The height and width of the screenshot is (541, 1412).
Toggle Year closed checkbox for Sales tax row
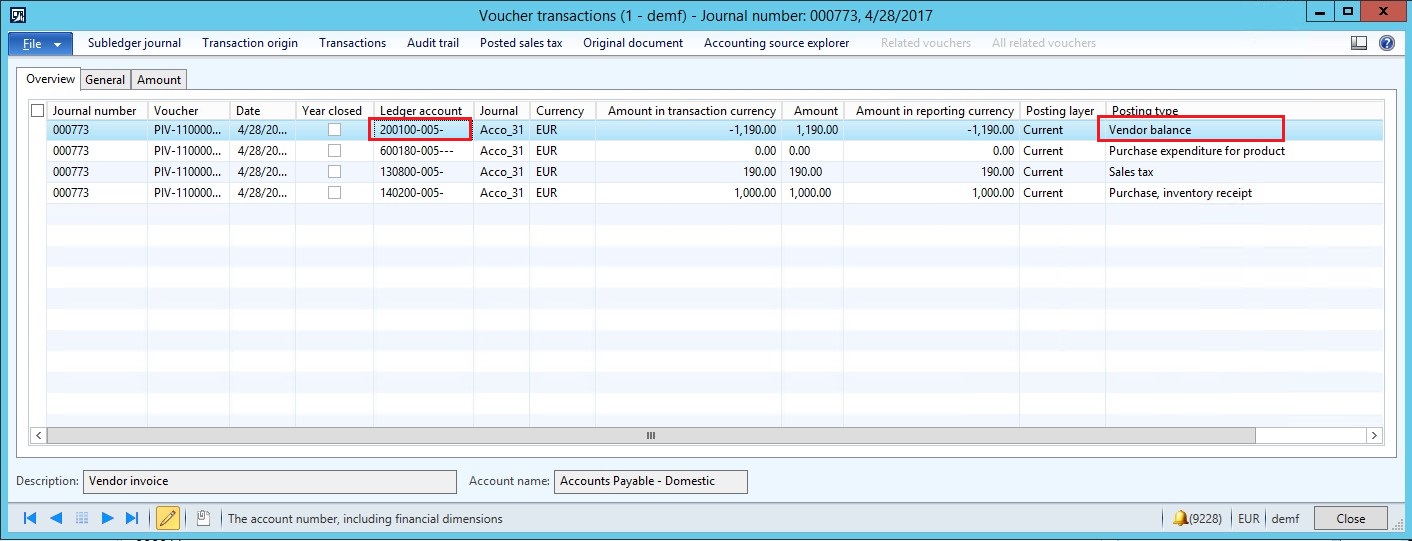point(334,172)
